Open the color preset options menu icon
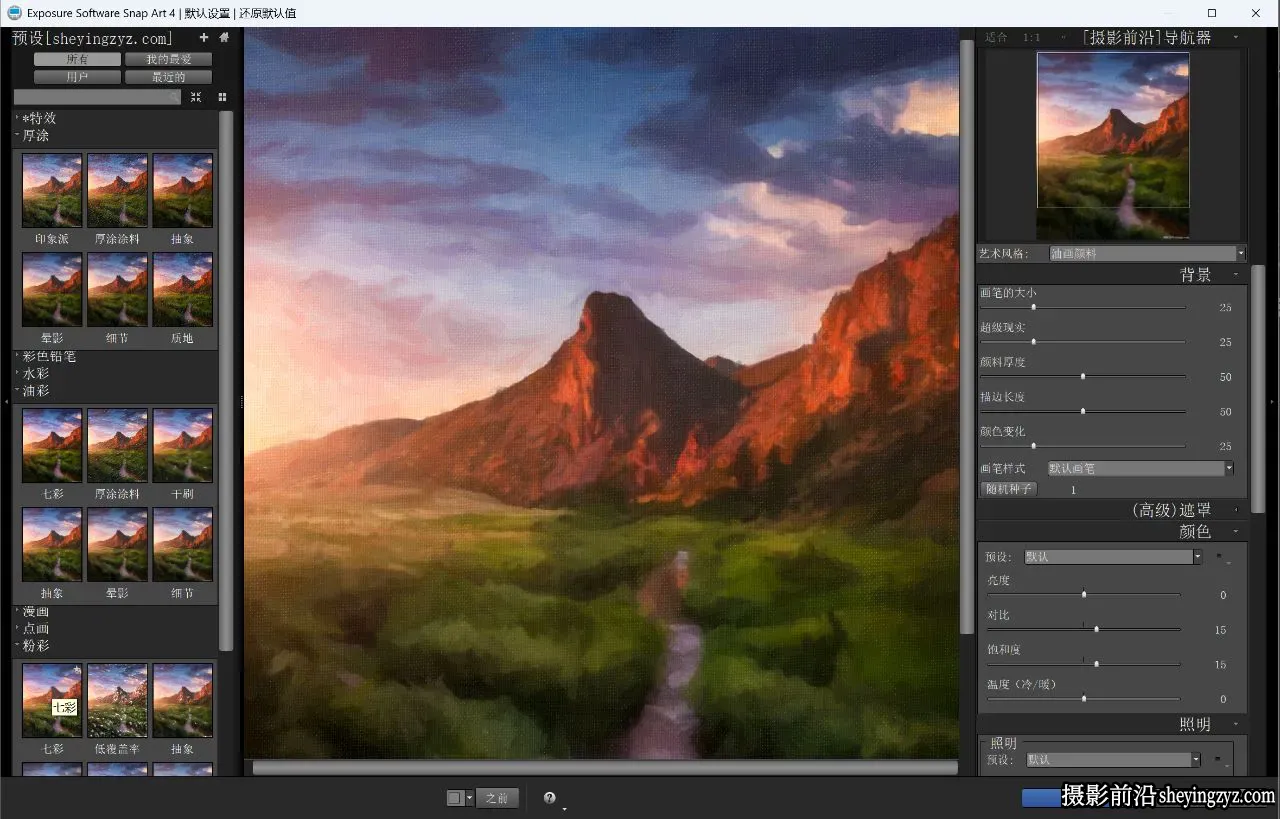The image size is (1280, 819). coord(1222,558)
